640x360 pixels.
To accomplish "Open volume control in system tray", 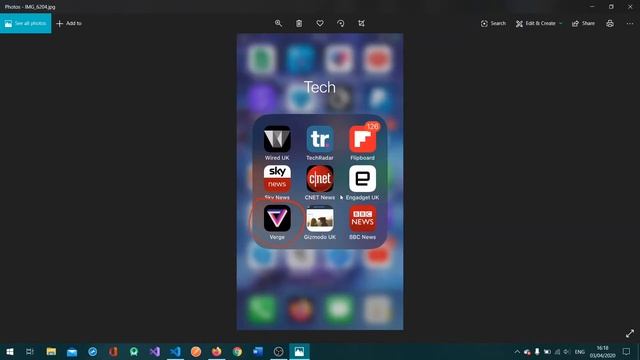I will click(567, 351).
